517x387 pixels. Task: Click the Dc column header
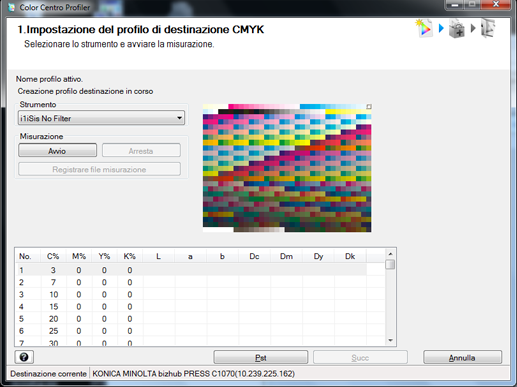click(254, 256)
